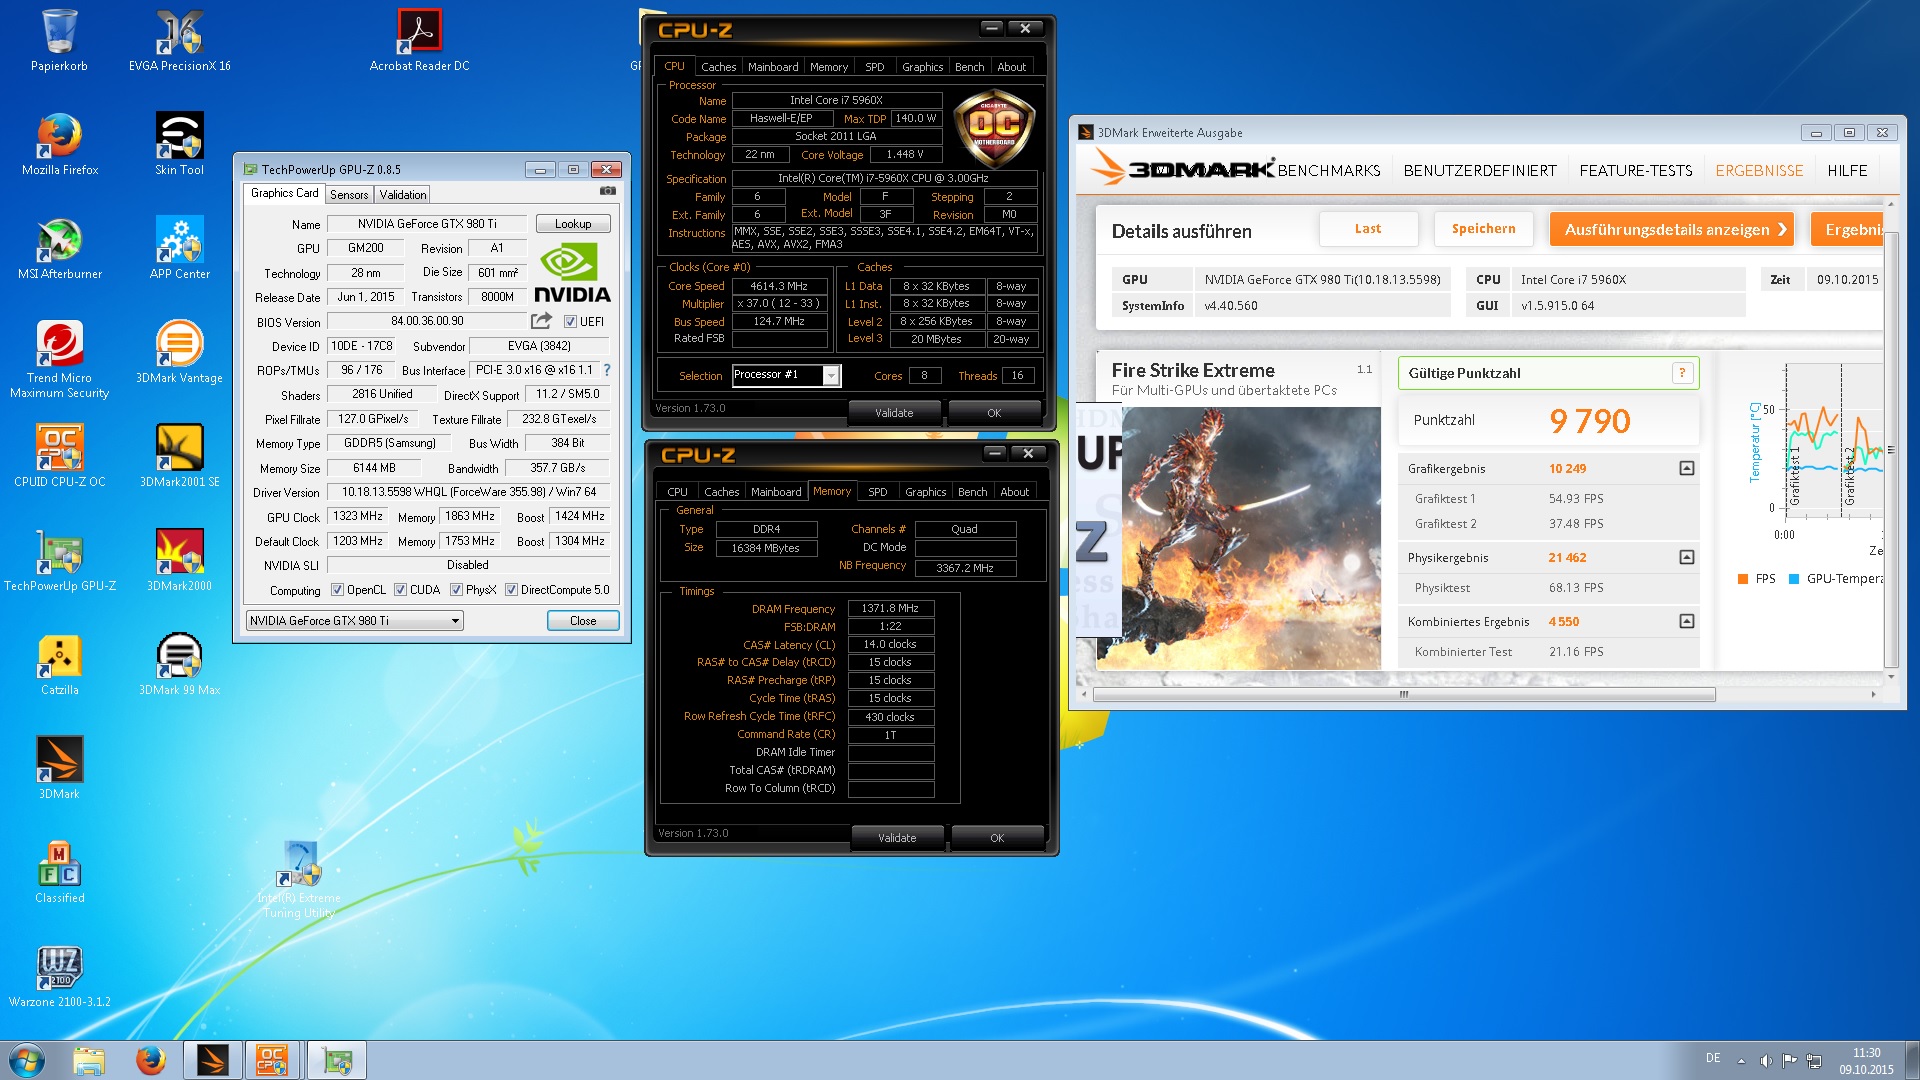
Task: Launch EVGA PrecisionX 16 desktop shortcut
Action: [x=180, y=40]
